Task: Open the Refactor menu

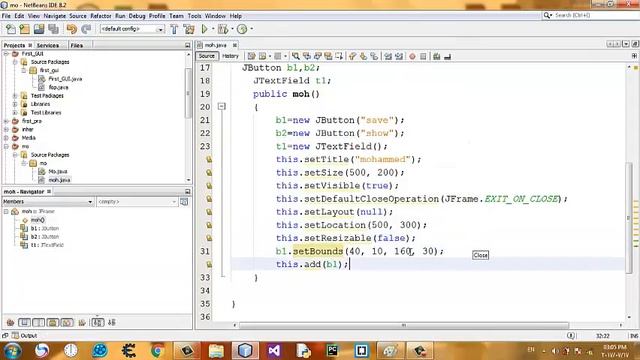Action: click(x=101, y=16)
